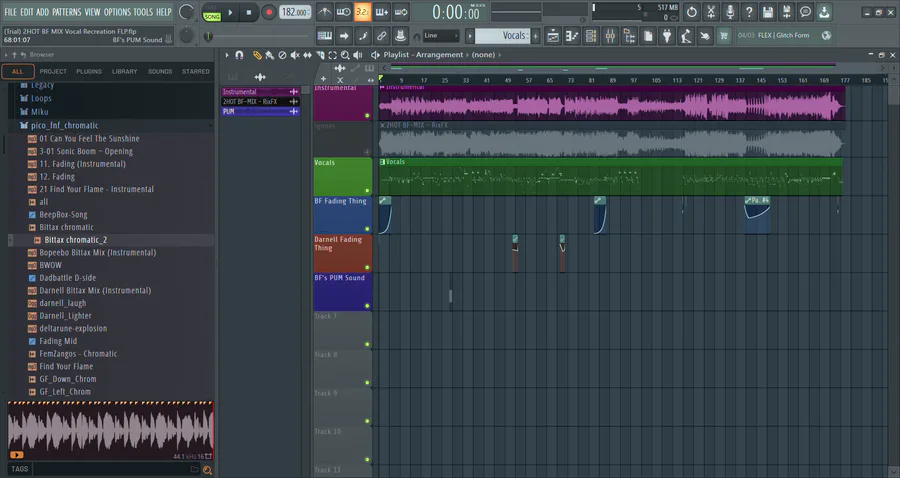Click the render audio file icon
This screenshot has width=900, height=478.
(786, 12)
